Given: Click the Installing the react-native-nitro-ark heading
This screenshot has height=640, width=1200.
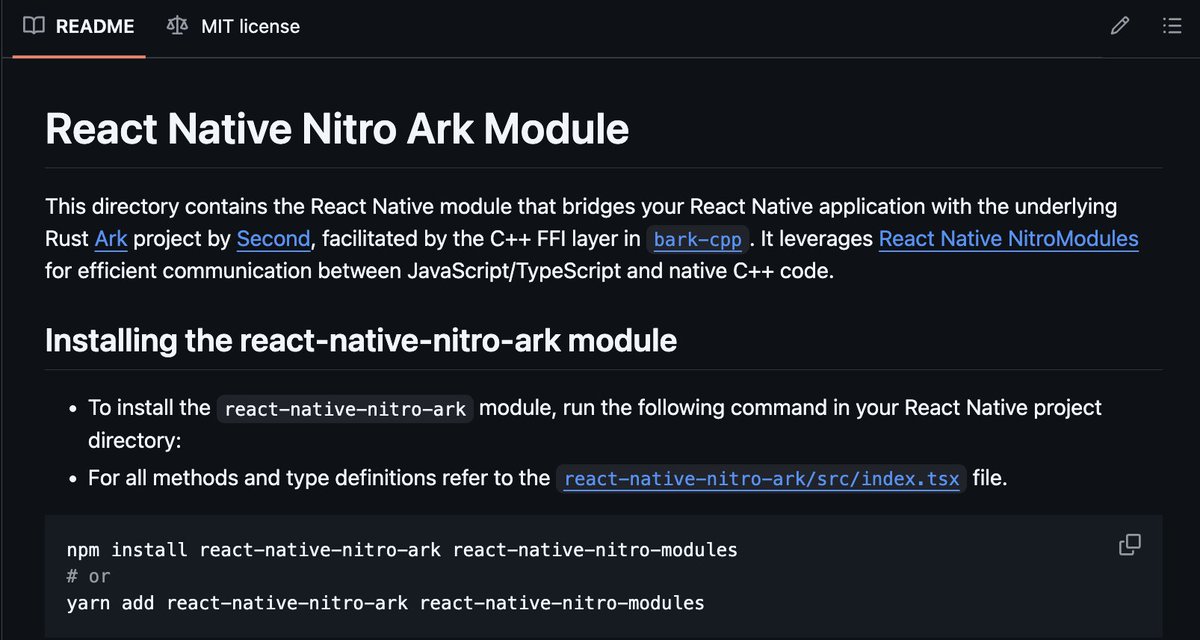Looking at the screenshot, I should pos(361,340).
